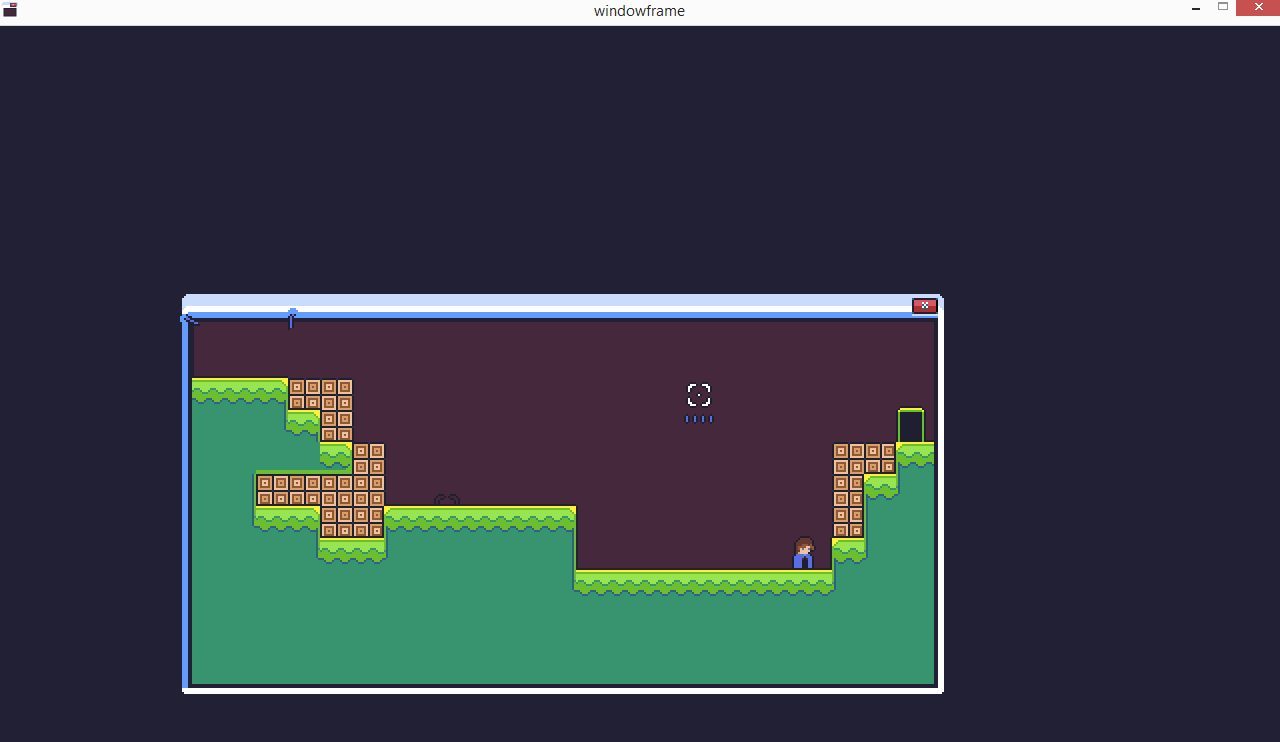
Task: Click the white dashed crosshair reticle
Action: point(699,395)
